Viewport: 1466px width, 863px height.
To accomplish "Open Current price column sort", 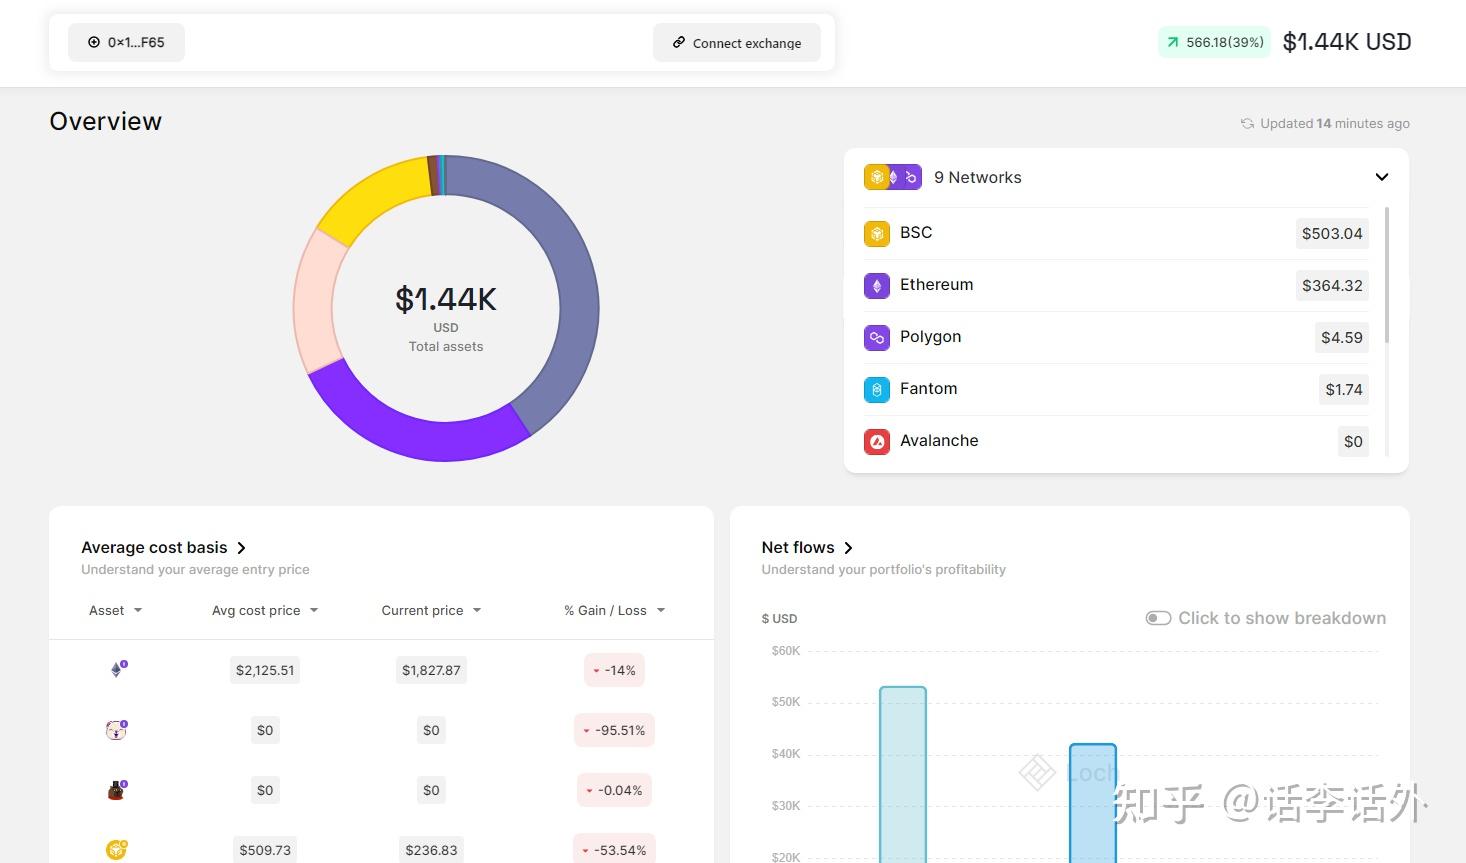I will pos(477,610).
